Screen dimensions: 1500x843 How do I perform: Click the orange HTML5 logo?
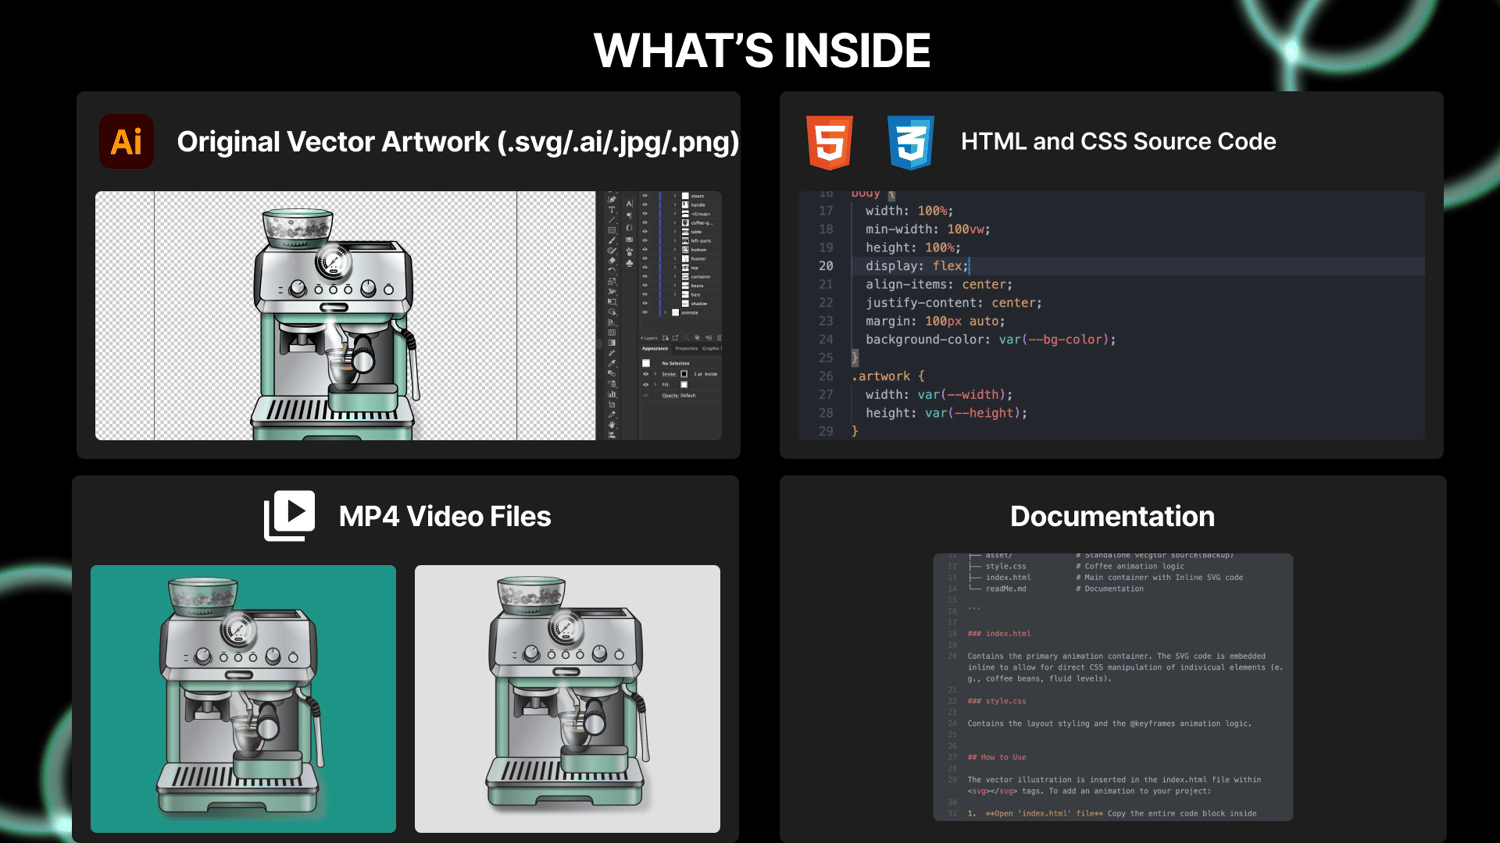830,142
